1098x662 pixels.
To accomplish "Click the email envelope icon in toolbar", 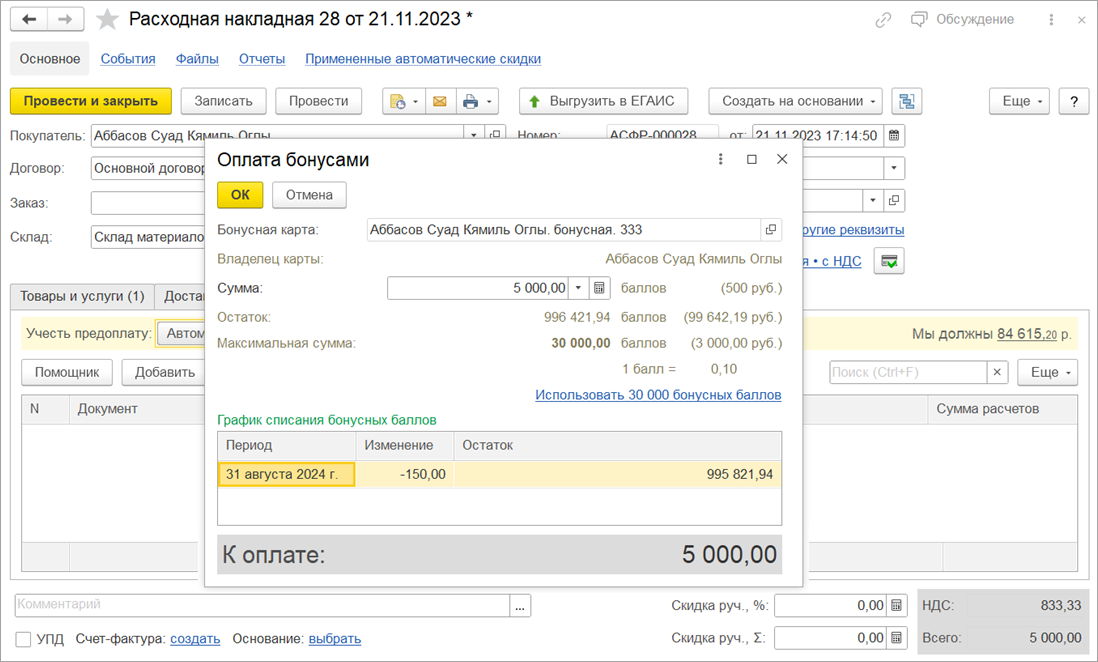I will pyautogui.click(x=438, y=101).
